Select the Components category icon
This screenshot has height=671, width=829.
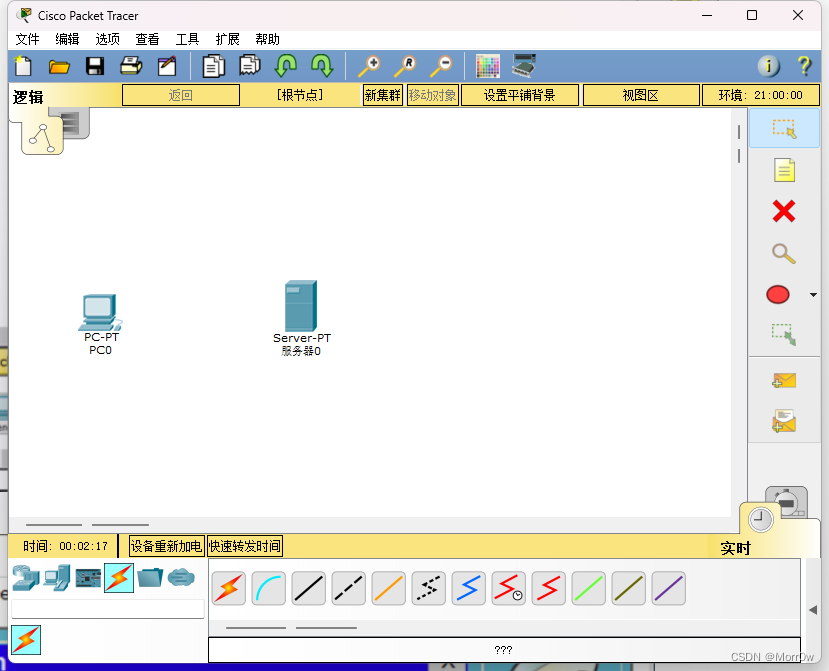88,578
